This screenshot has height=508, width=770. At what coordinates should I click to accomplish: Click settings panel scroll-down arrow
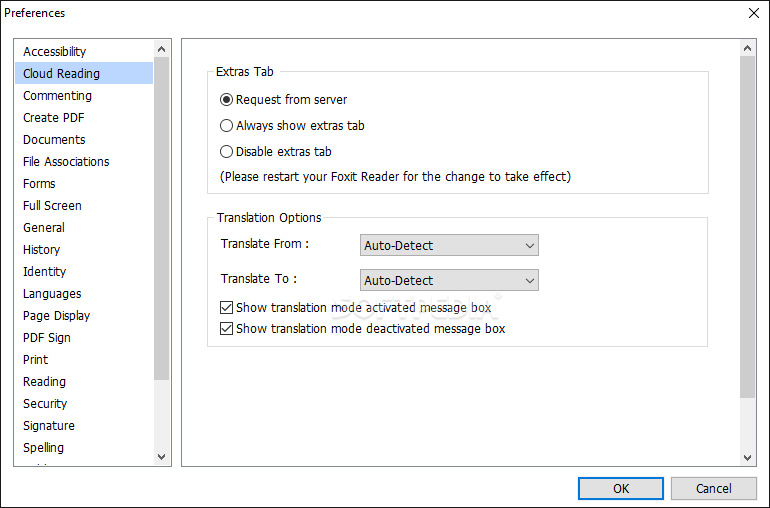click(747, 457)
